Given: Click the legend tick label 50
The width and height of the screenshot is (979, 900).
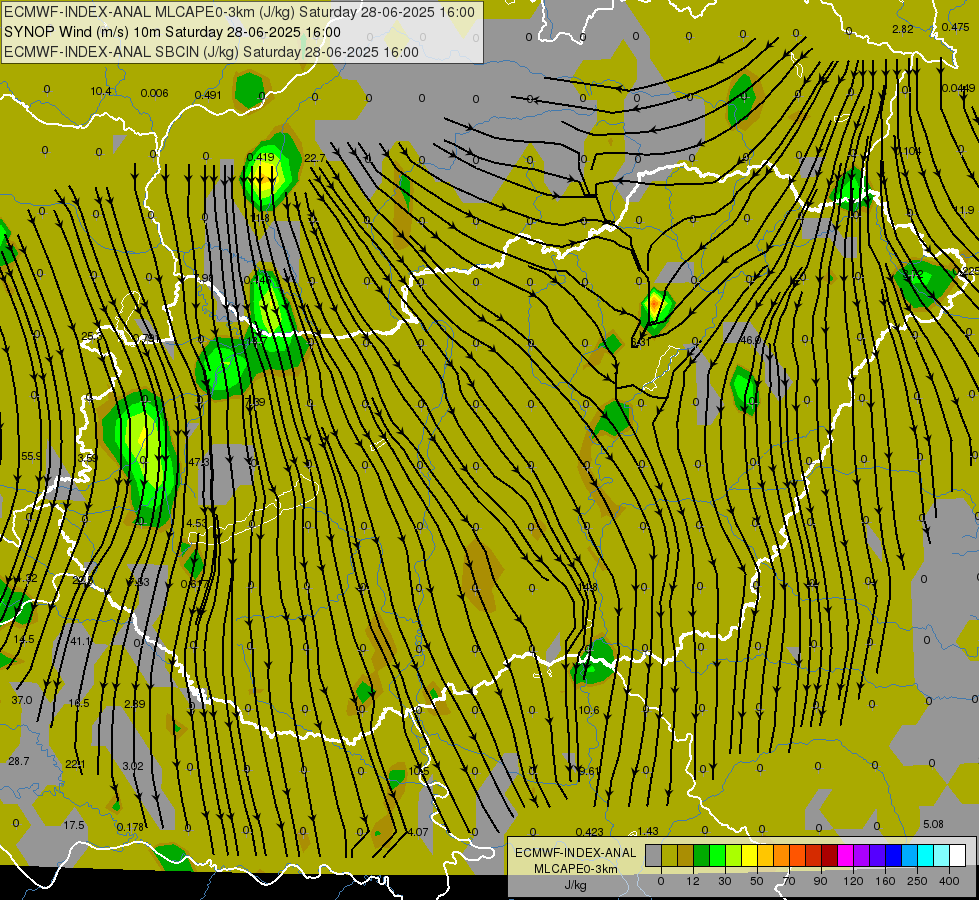Looking at the screenshot, I should pos(756,881).
